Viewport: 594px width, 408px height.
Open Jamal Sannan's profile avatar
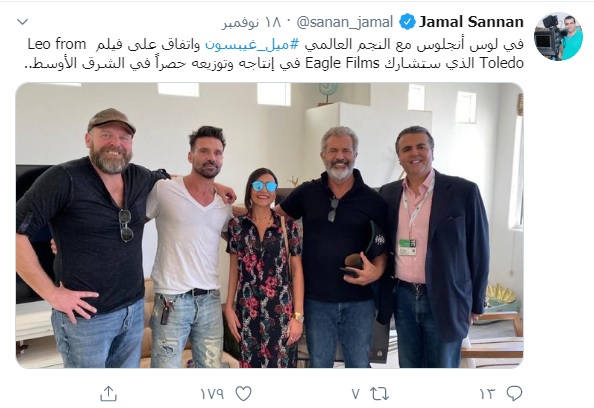pos(558,36)
